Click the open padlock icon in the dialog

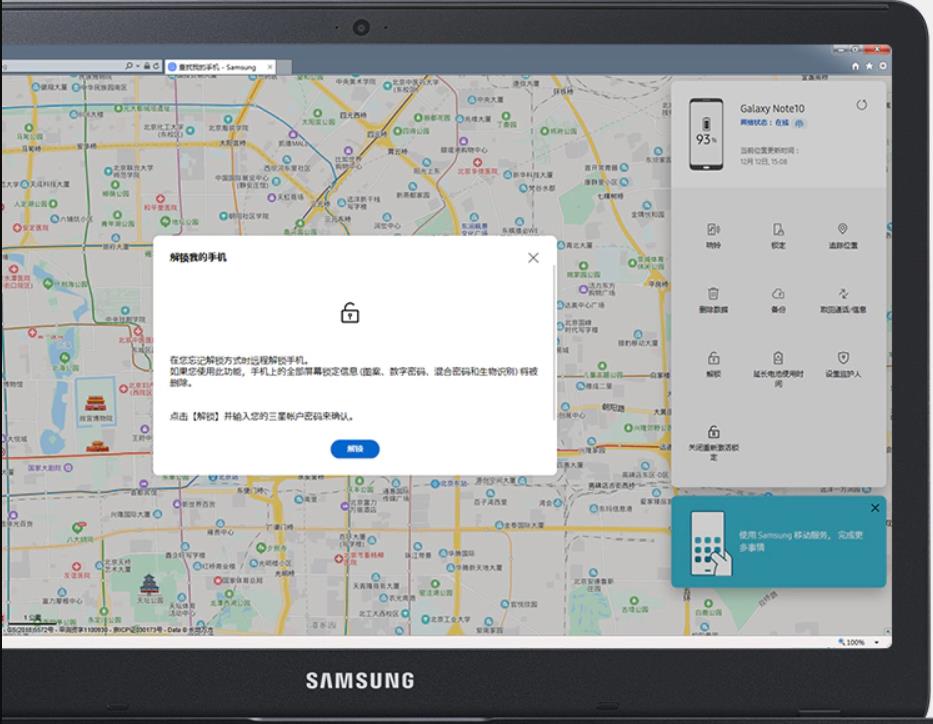coord(350,312)
